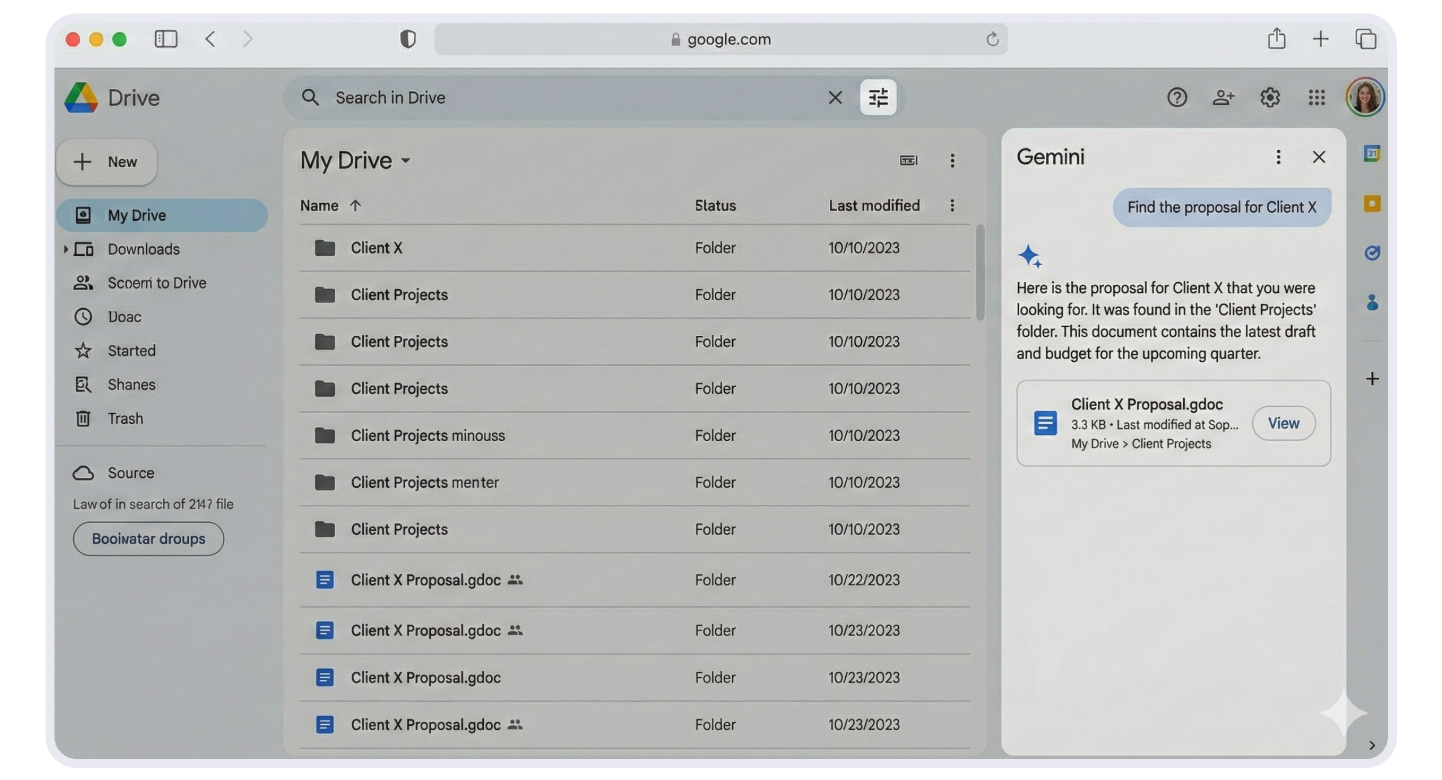Open Google Tasks in the side panel
Viewport: 1442px width, 780px height.
pyautogui.click(x=1371, y=252)
